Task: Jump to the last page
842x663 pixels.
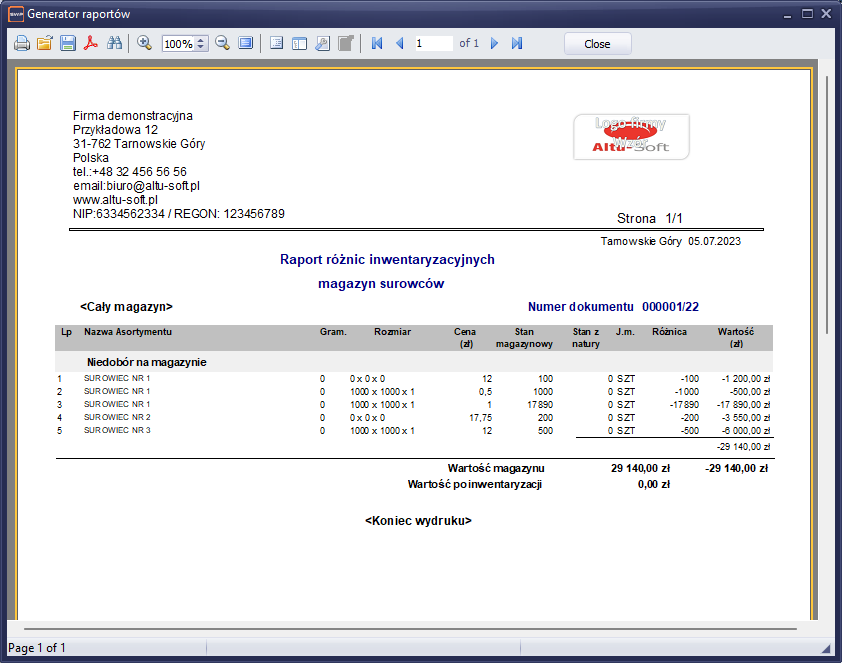Action: pyautogui.click(x=517, y=44)
